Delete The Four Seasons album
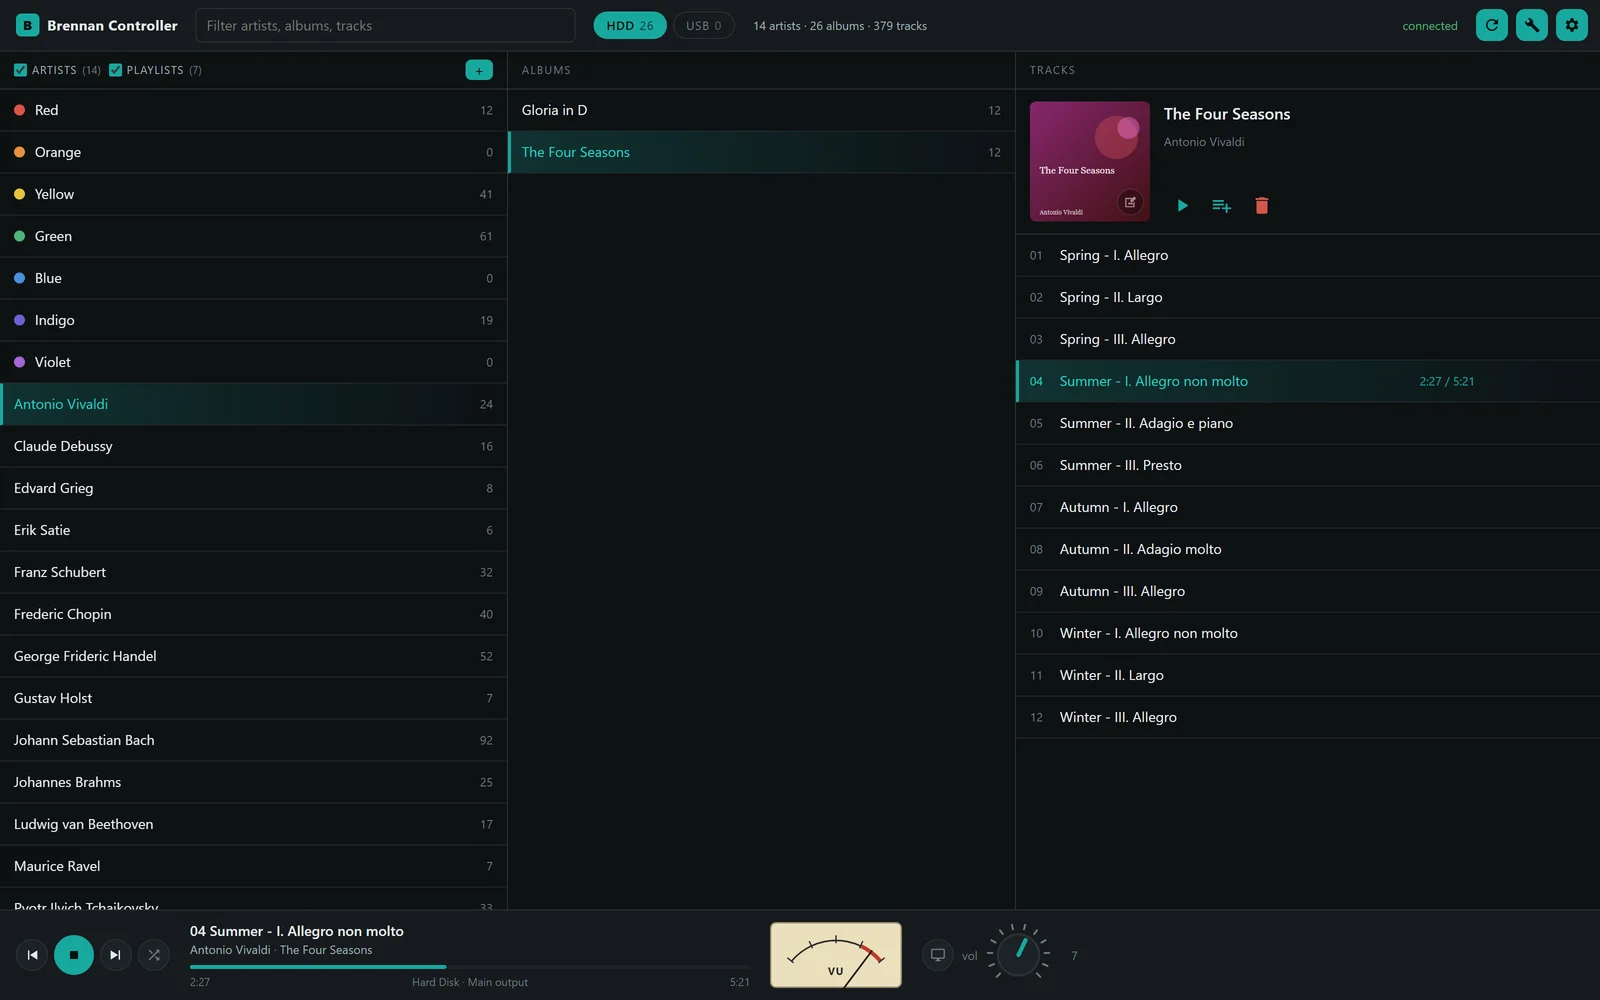 click(1261, 205)
